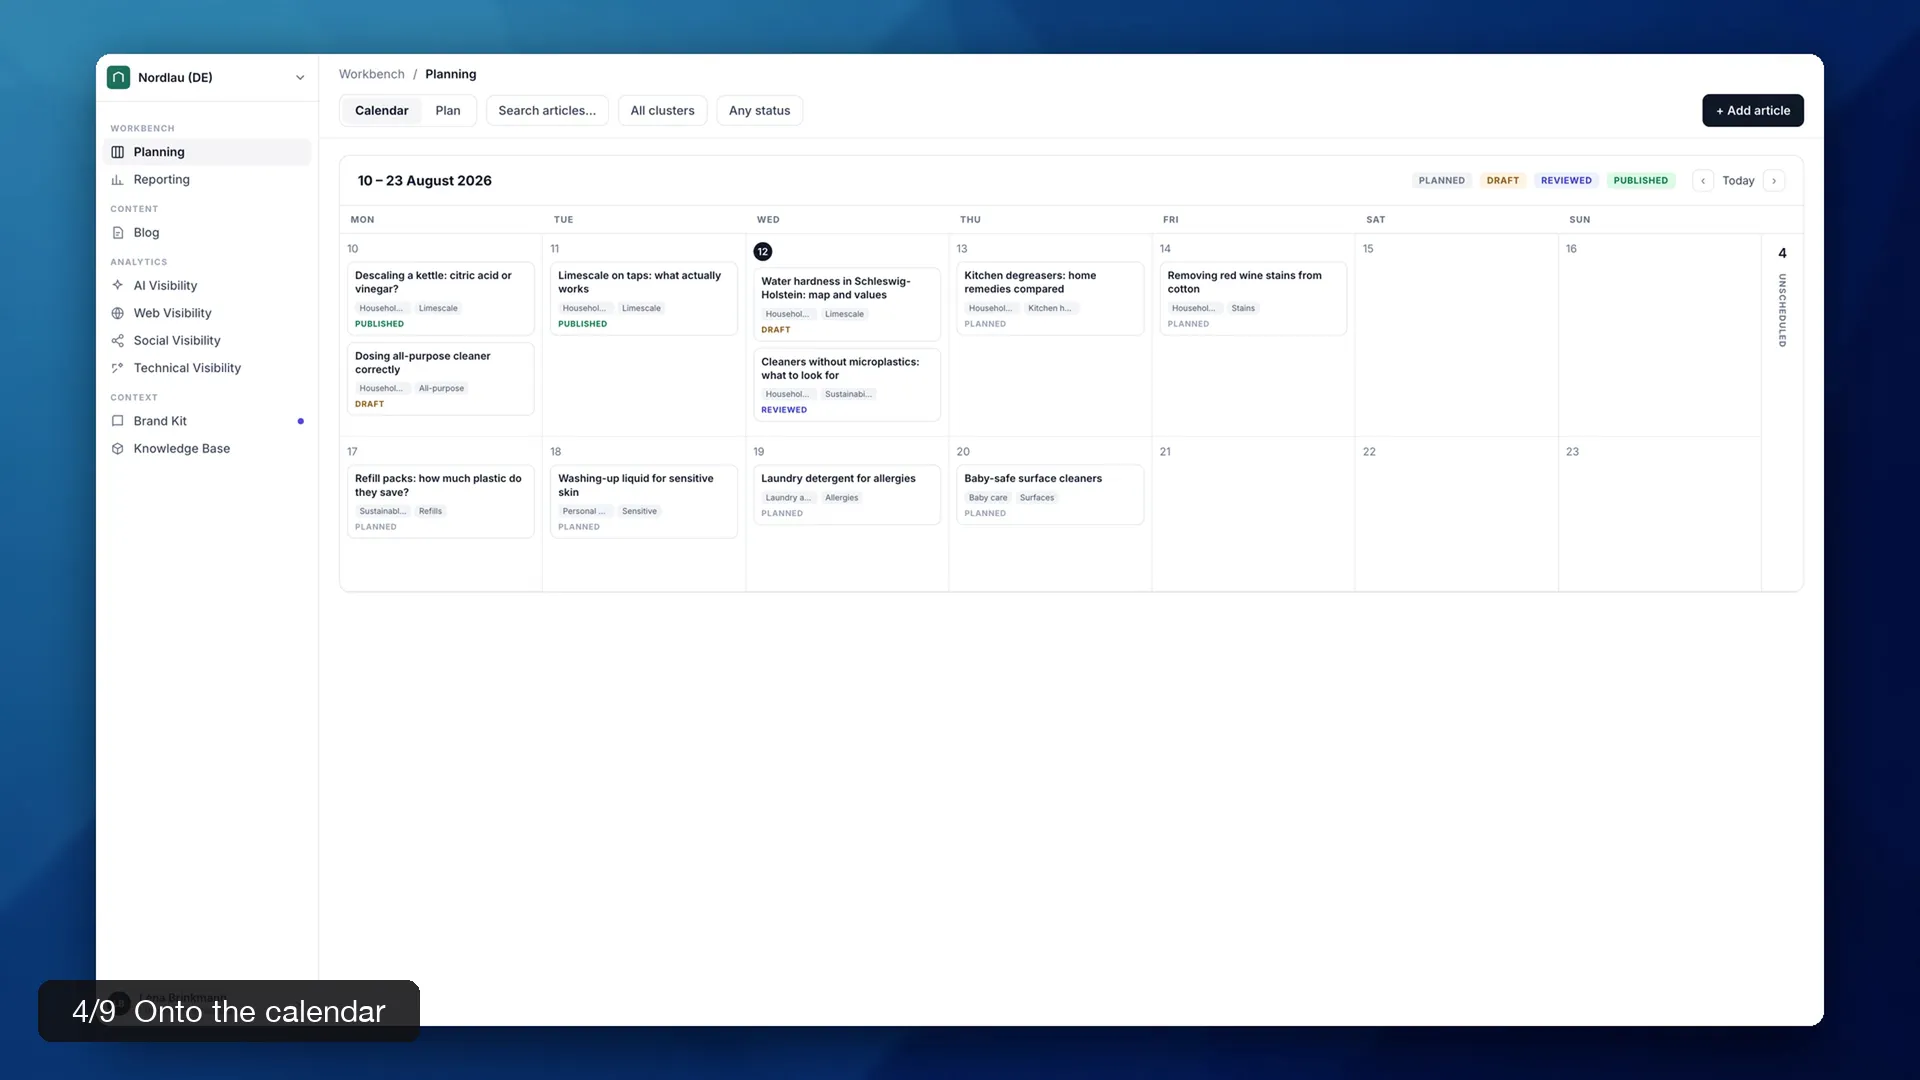Viewport: 1920px width, 1080px height.
Task: Open Washing-up liquid for sensitive skin card
Action: [x=644, y=501]
